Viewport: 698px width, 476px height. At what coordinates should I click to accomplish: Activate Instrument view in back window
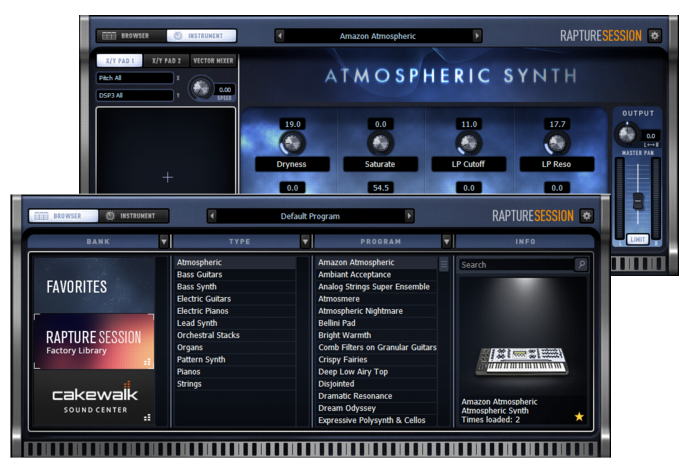coord(201,36)
